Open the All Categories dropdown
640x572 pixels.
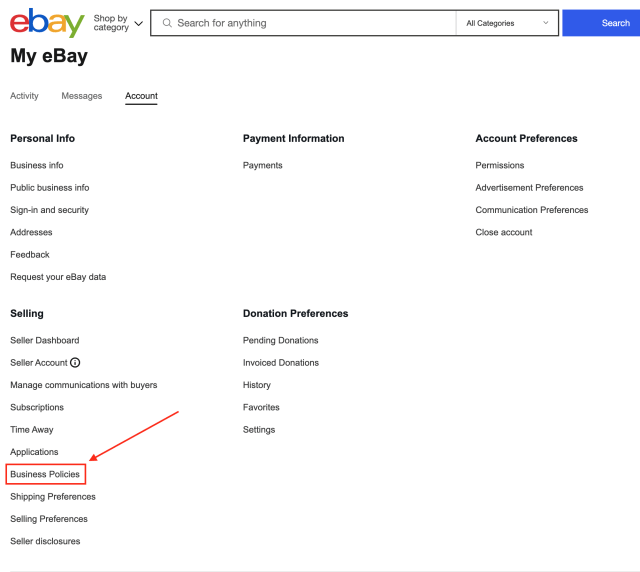coord(507,23)
